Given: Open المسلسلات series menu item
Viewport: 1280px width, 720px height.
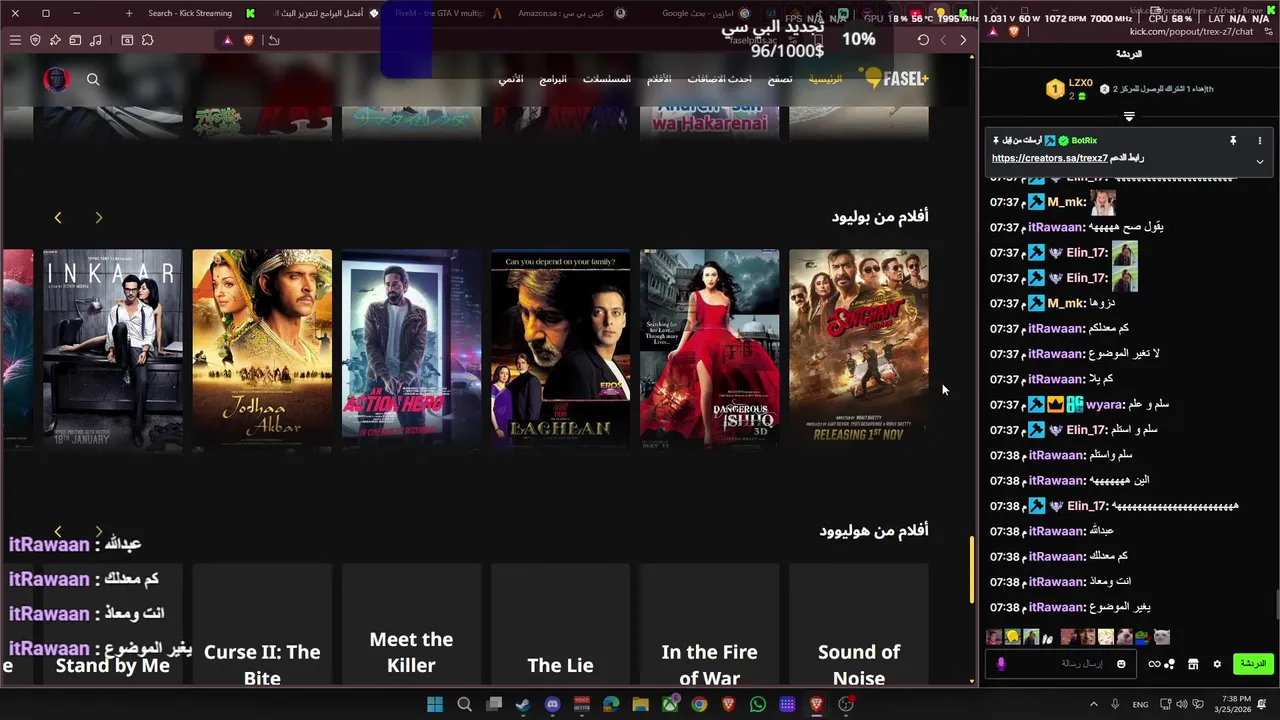Looking at the screenshot, I should [x=607, y=79].
